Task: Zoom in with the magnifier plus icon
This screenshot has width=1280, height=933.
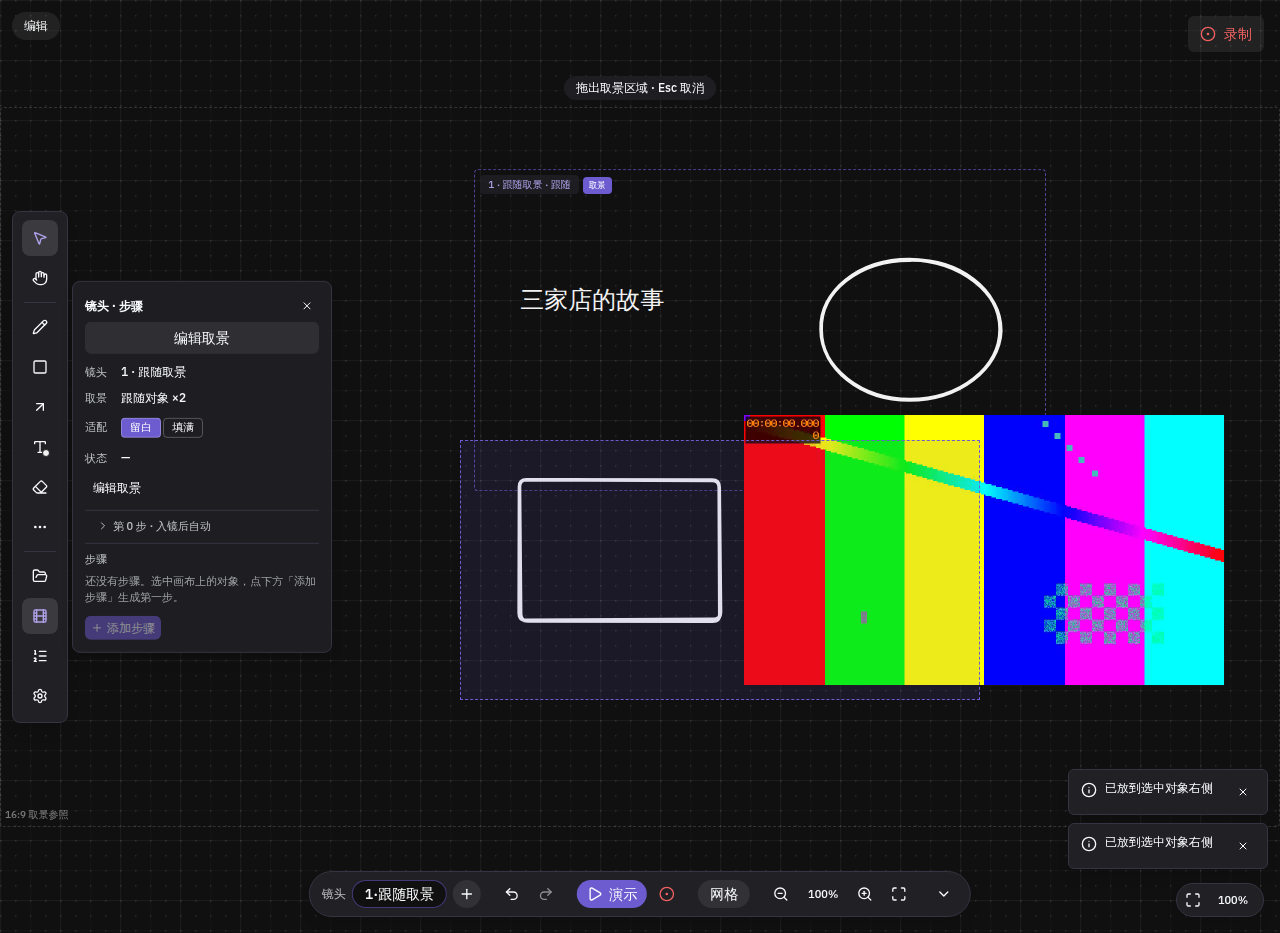Action: point(865,894)
